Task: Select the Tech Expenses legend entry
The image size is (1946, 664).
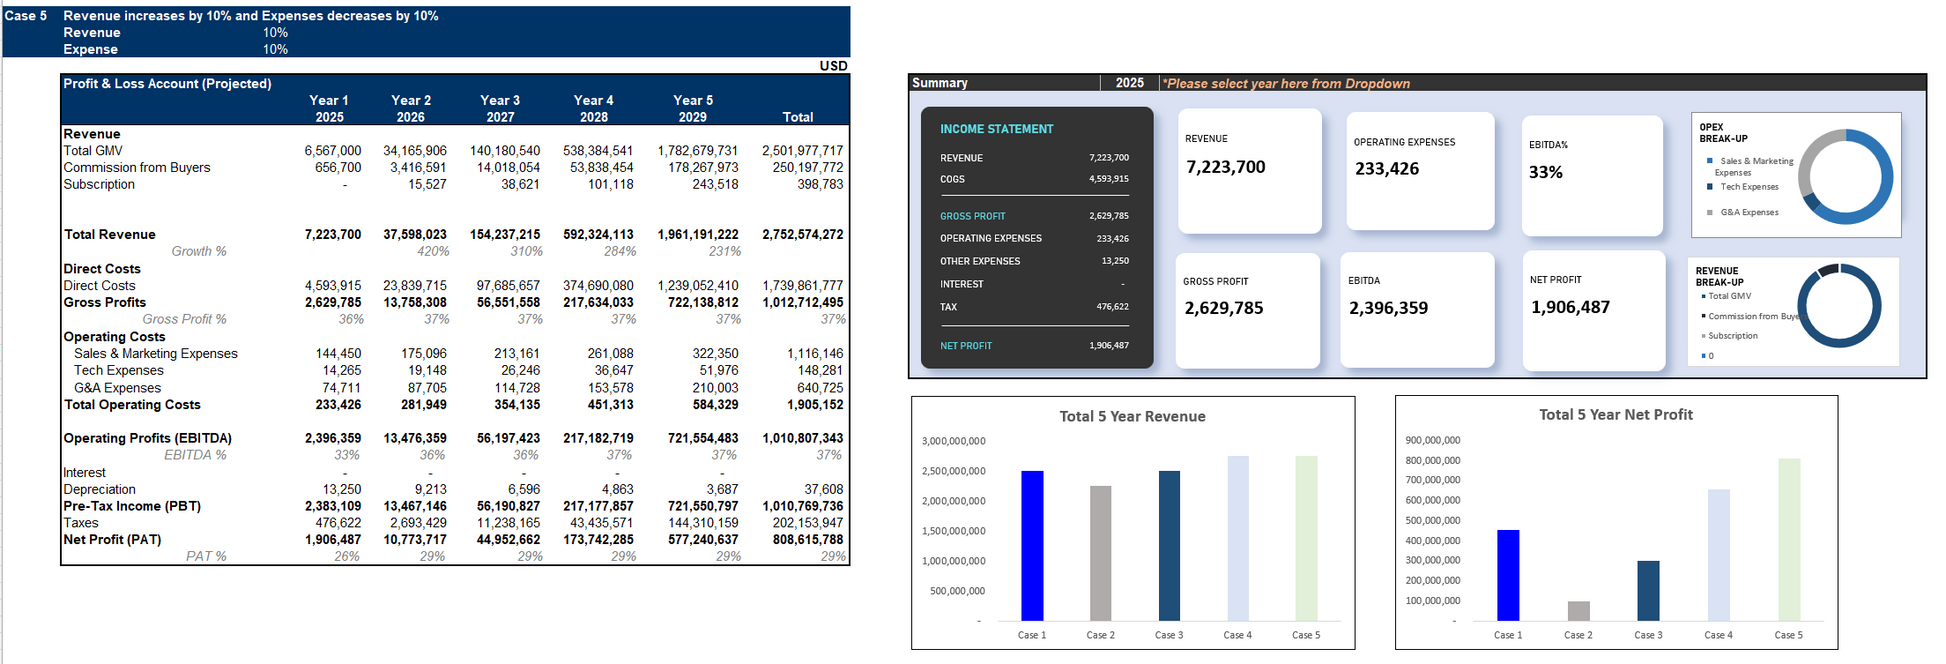Action: (x=1748, y=187)
